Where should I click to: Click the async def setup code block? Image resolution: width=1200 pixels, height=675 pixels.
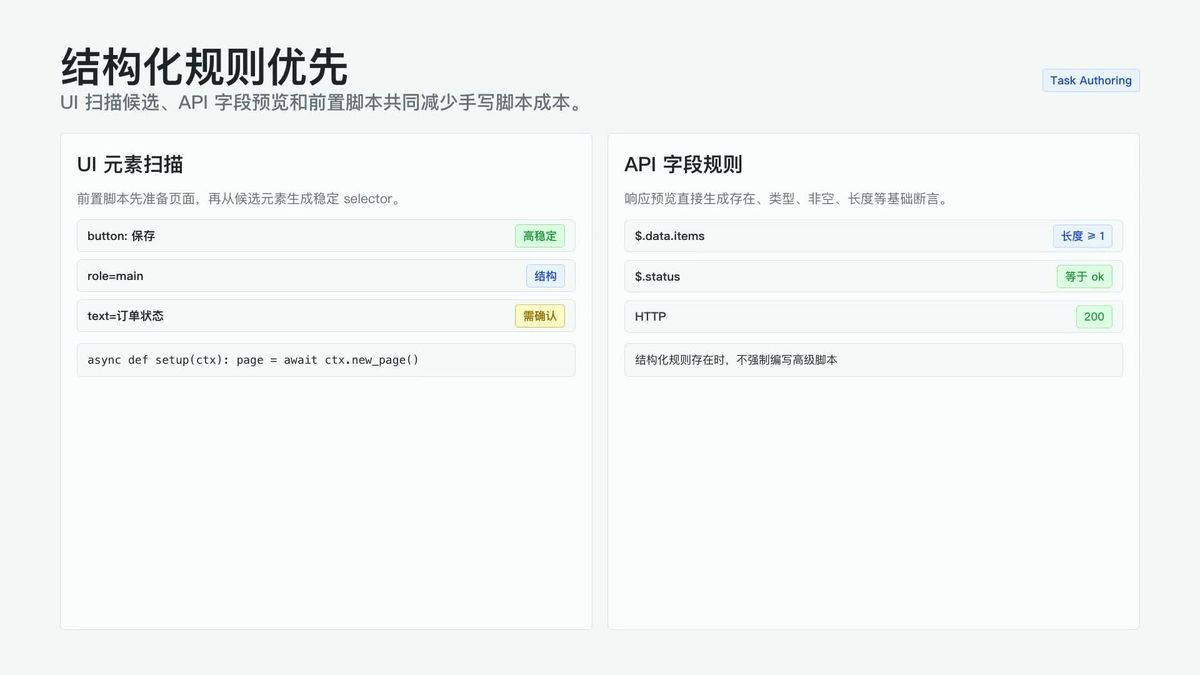[x=326, y=360]
